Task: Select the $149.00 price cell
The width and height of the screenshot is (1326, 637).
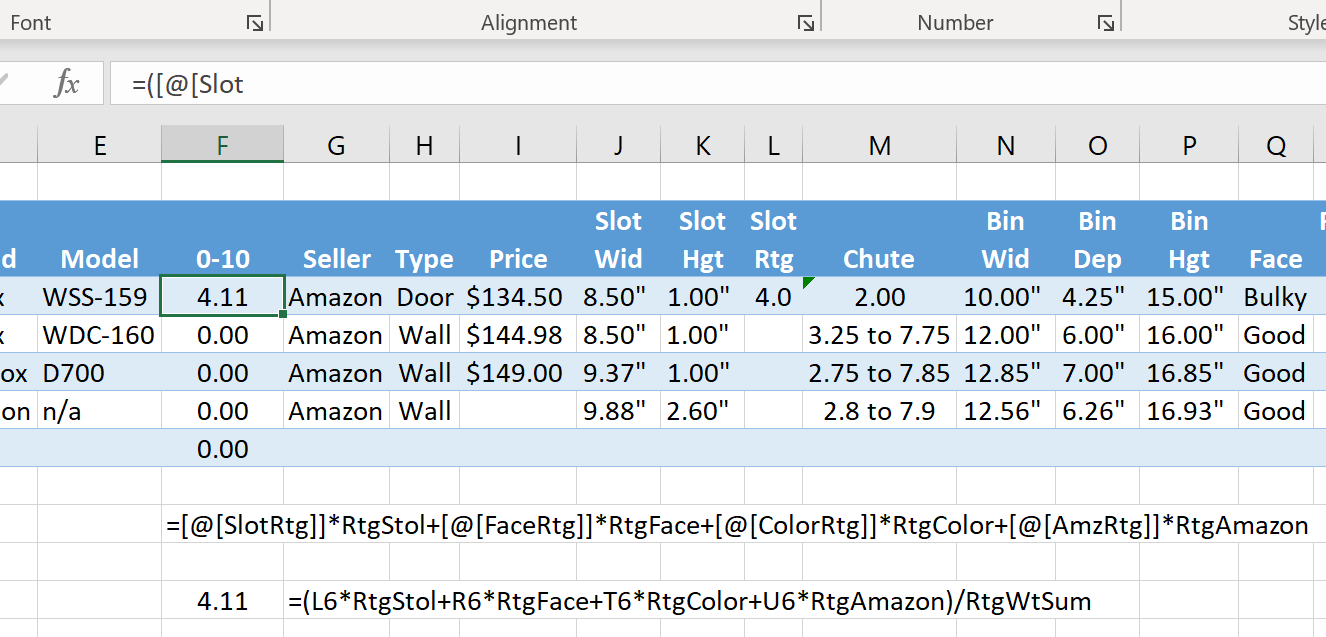Action: (x=518, y=373)
